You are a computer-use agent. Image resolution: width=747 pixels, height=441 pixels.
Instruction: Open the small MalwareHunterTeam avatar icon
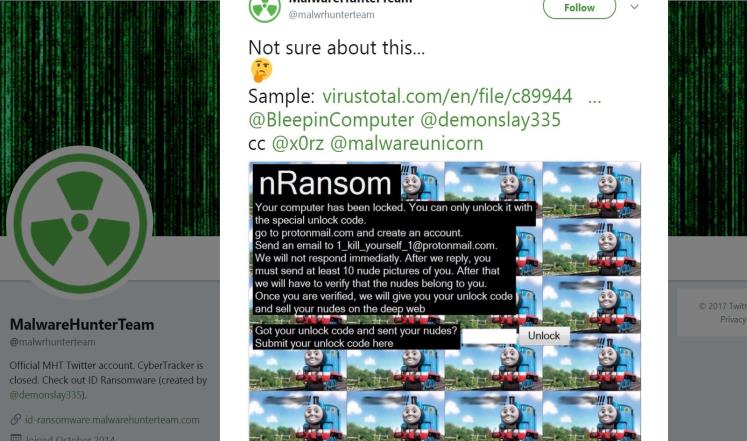pos(265,9)
